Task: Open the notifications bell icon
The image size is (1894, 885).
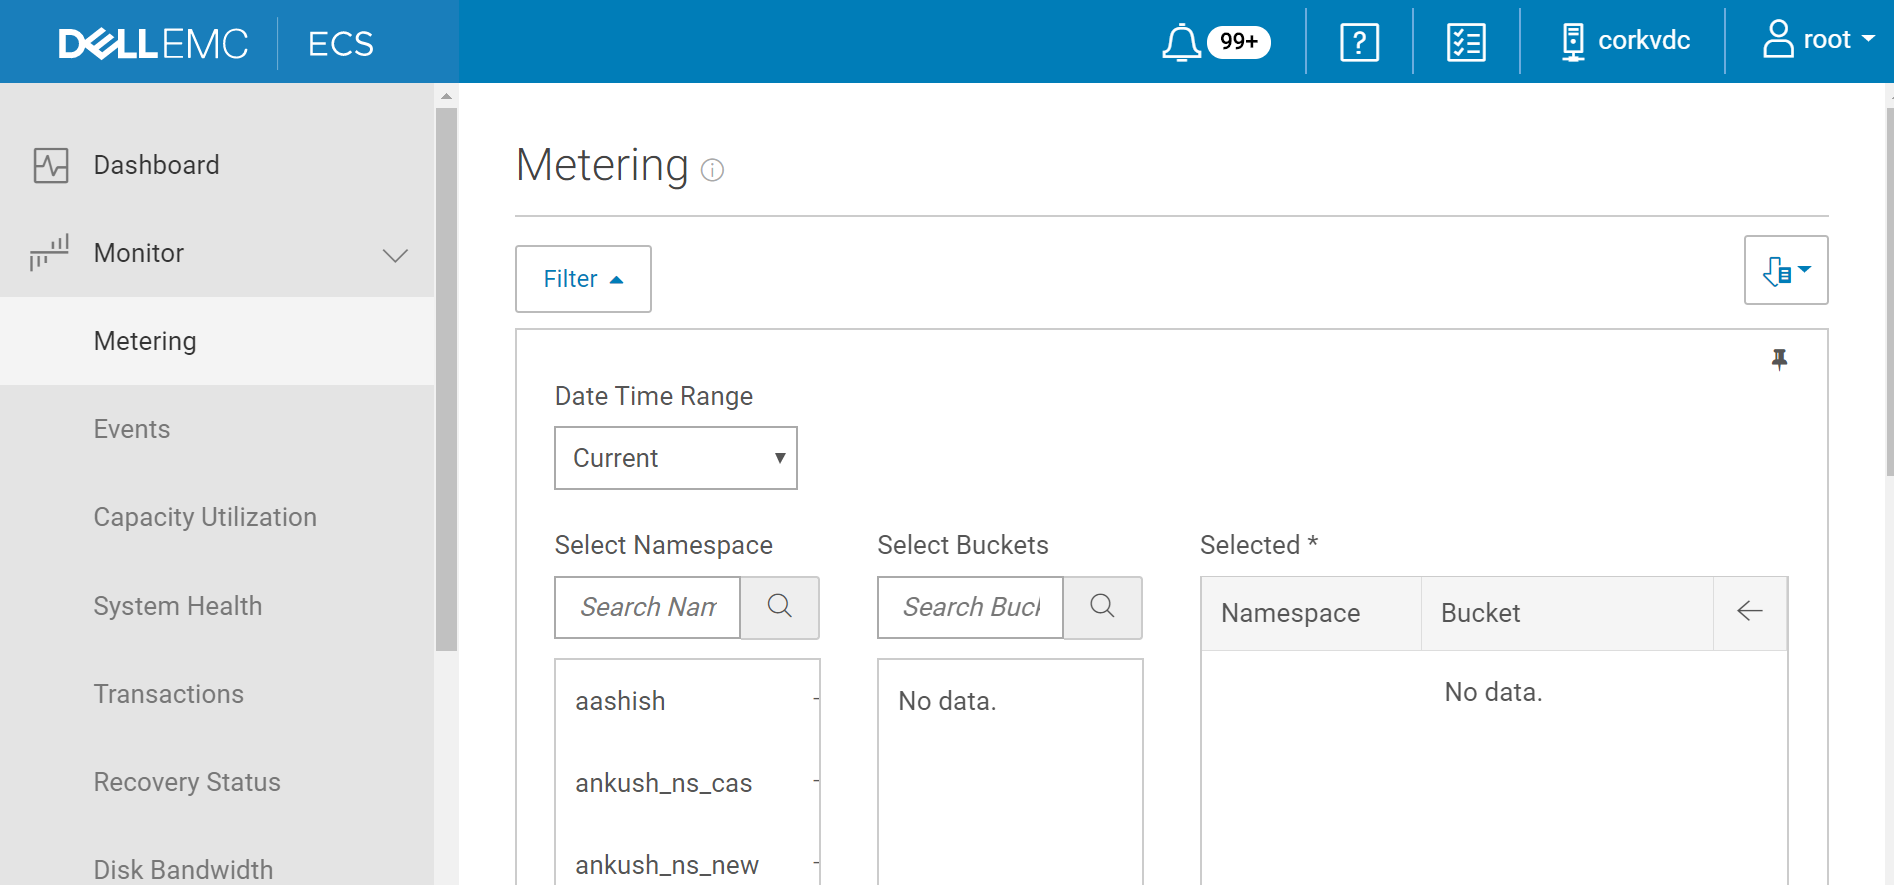Action: 1181,42
